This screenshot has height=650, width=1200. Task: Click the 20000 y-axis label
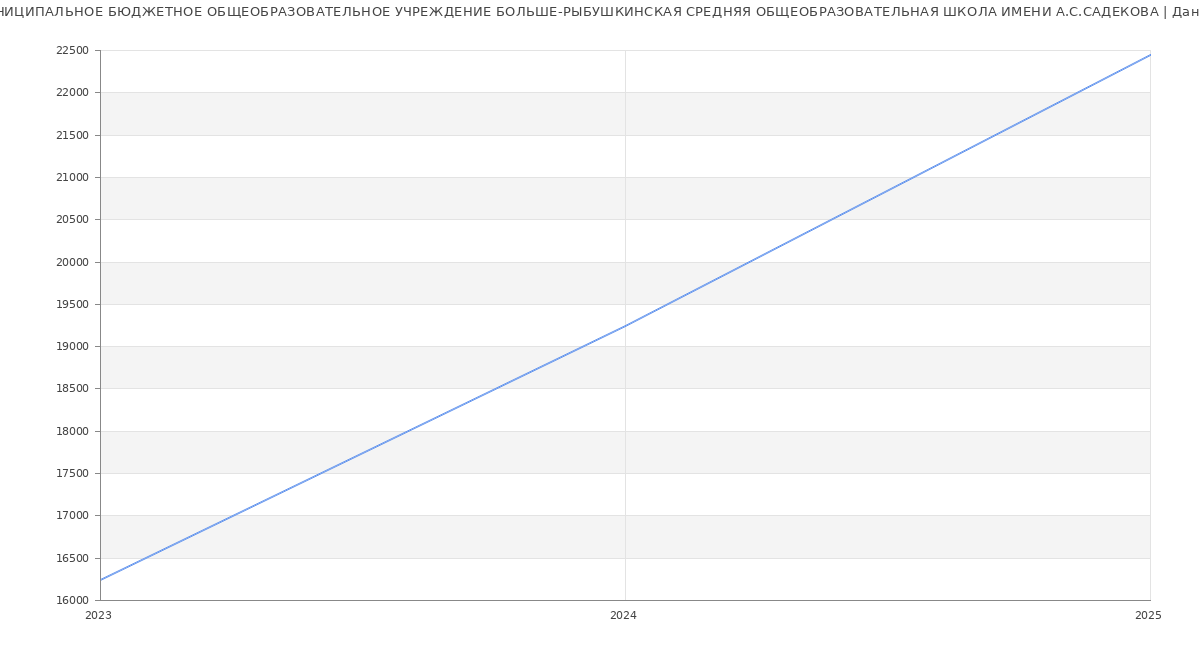[72, 263]
